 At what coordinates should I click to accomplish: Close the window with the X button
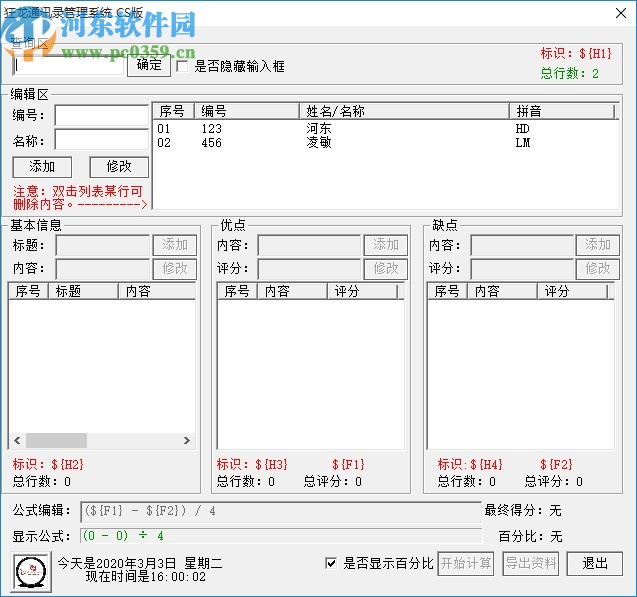click(620, 13)
